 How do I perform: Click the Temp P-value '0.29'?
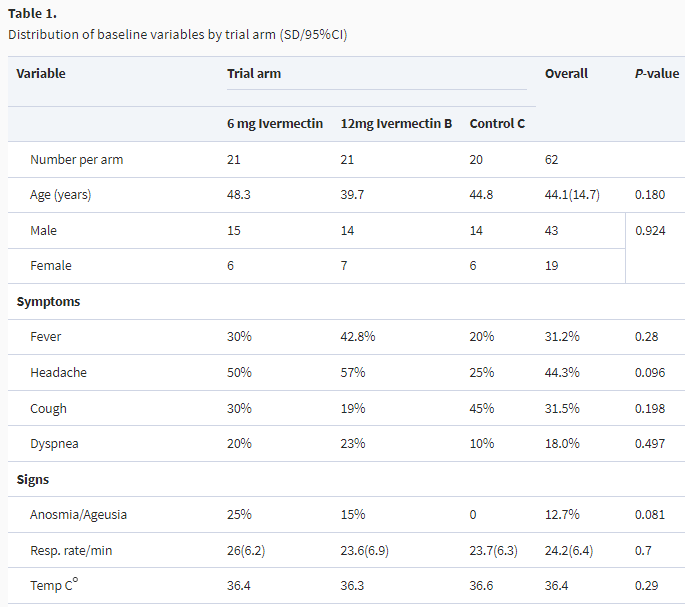pos(646,586)
